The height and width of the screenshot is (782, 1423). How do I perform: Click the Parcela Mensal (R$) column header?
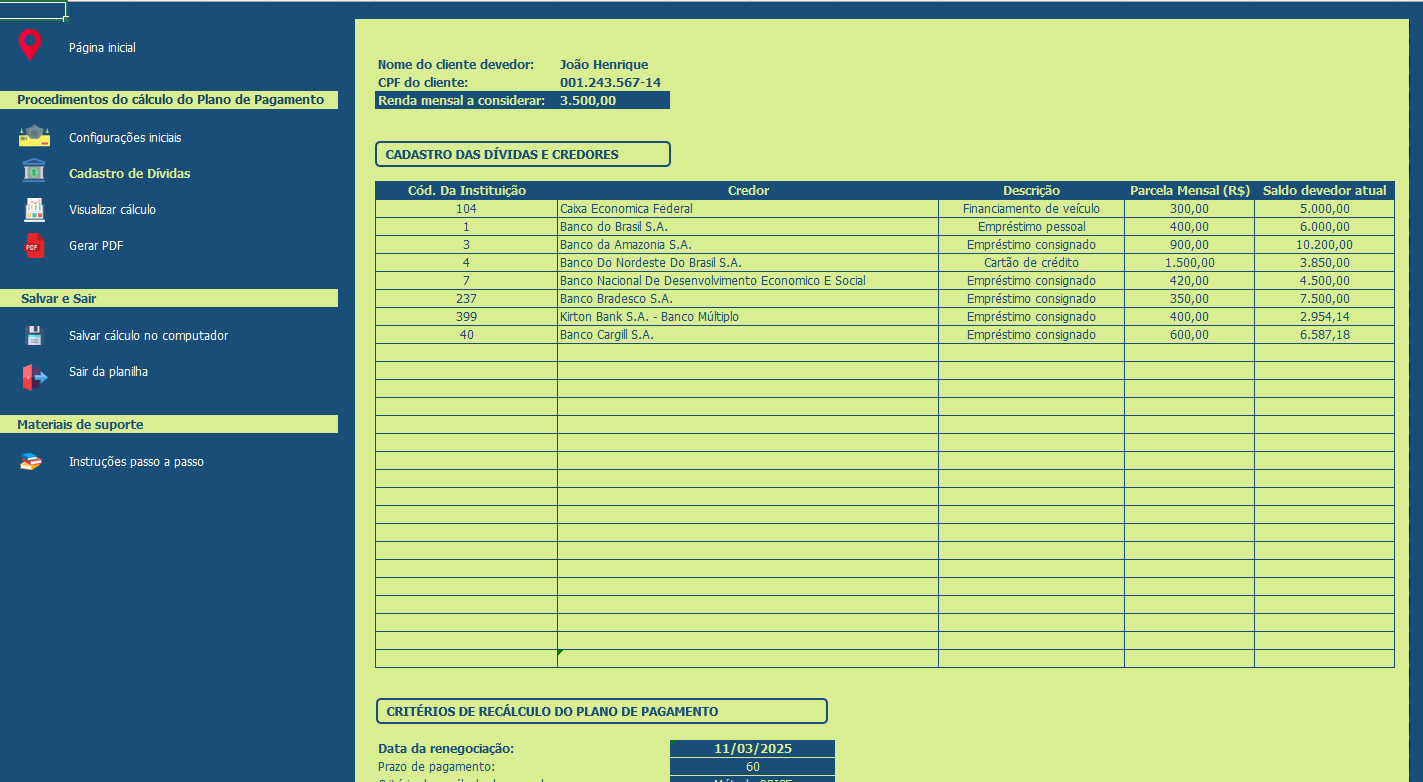pyautogui.click(x=1189, y=190)
